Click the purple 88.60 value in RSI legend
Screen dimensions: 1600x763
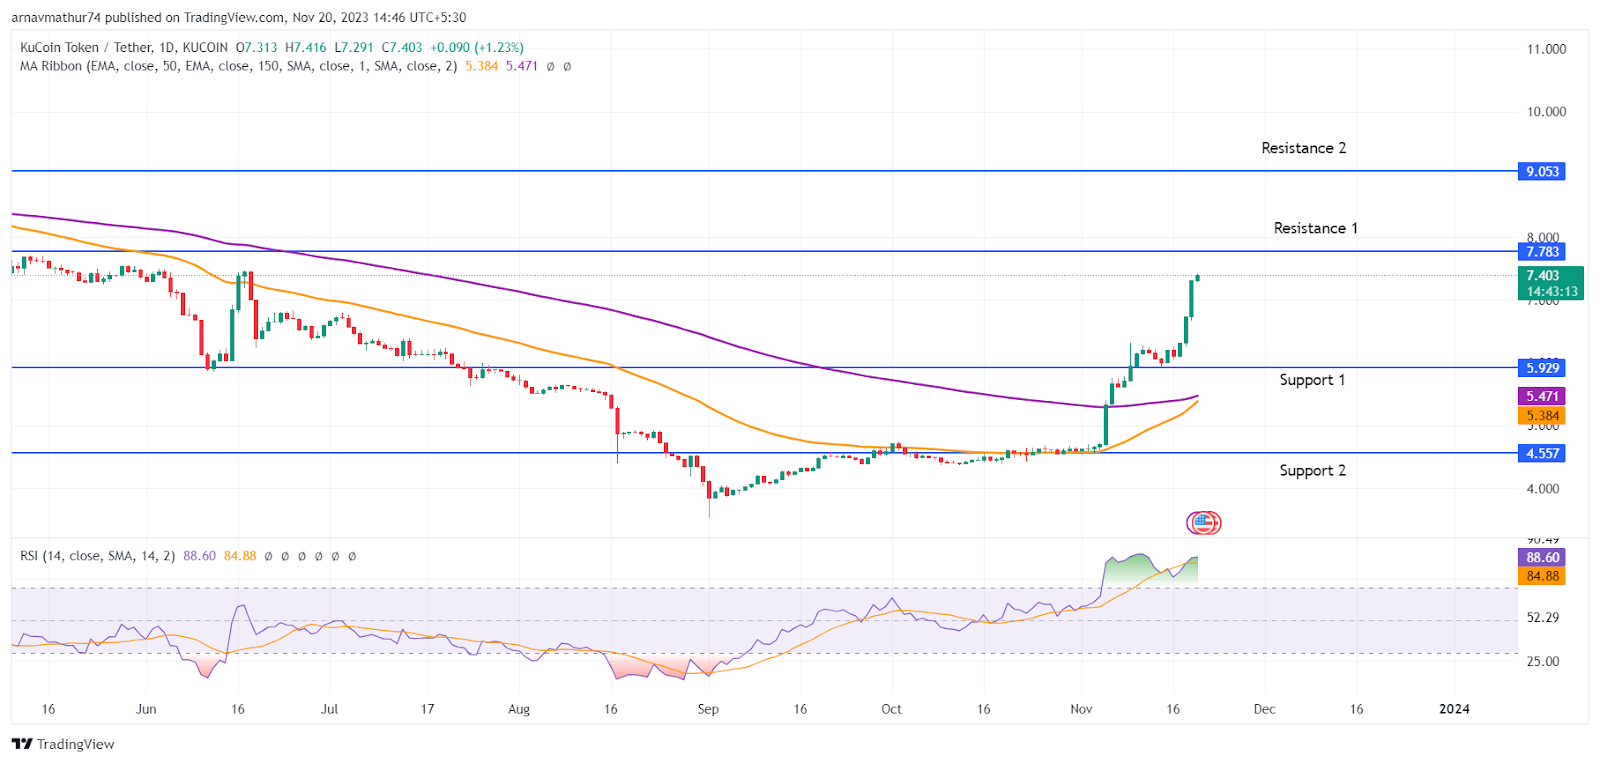click(200, 556)
